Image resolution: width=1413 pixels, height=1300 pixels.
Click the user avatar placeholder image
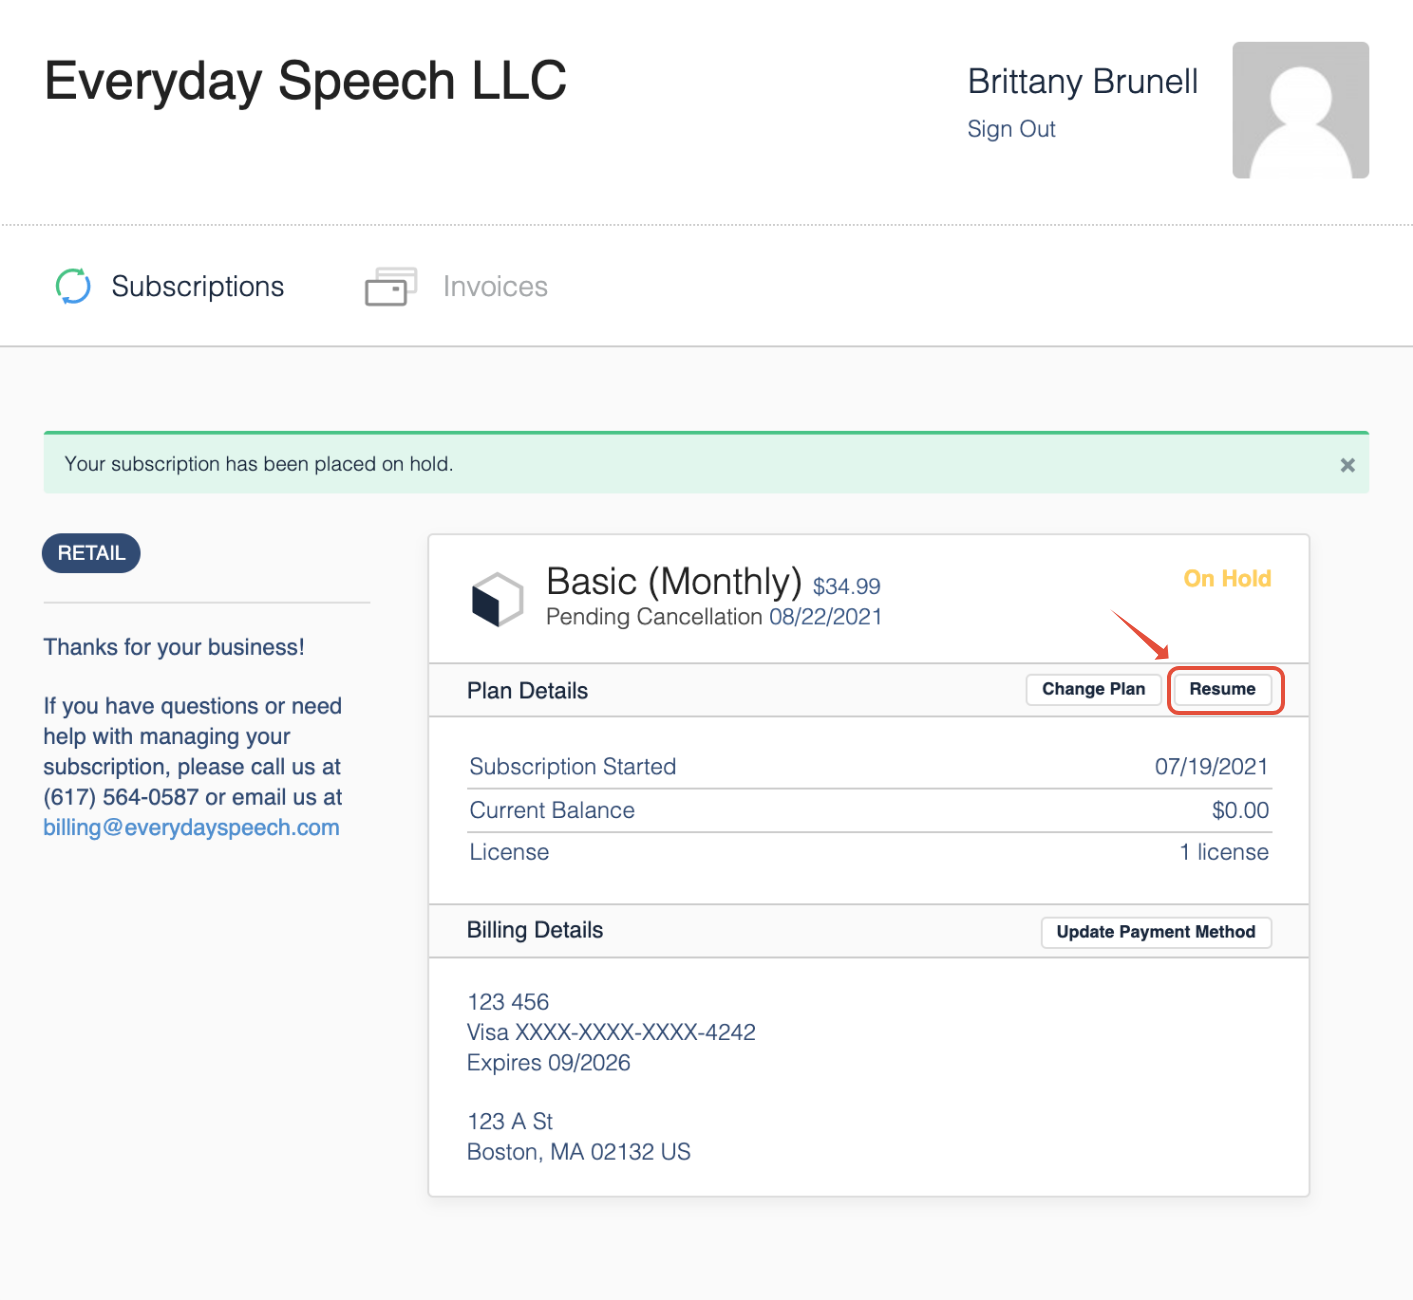click(x=1300, y=110)
